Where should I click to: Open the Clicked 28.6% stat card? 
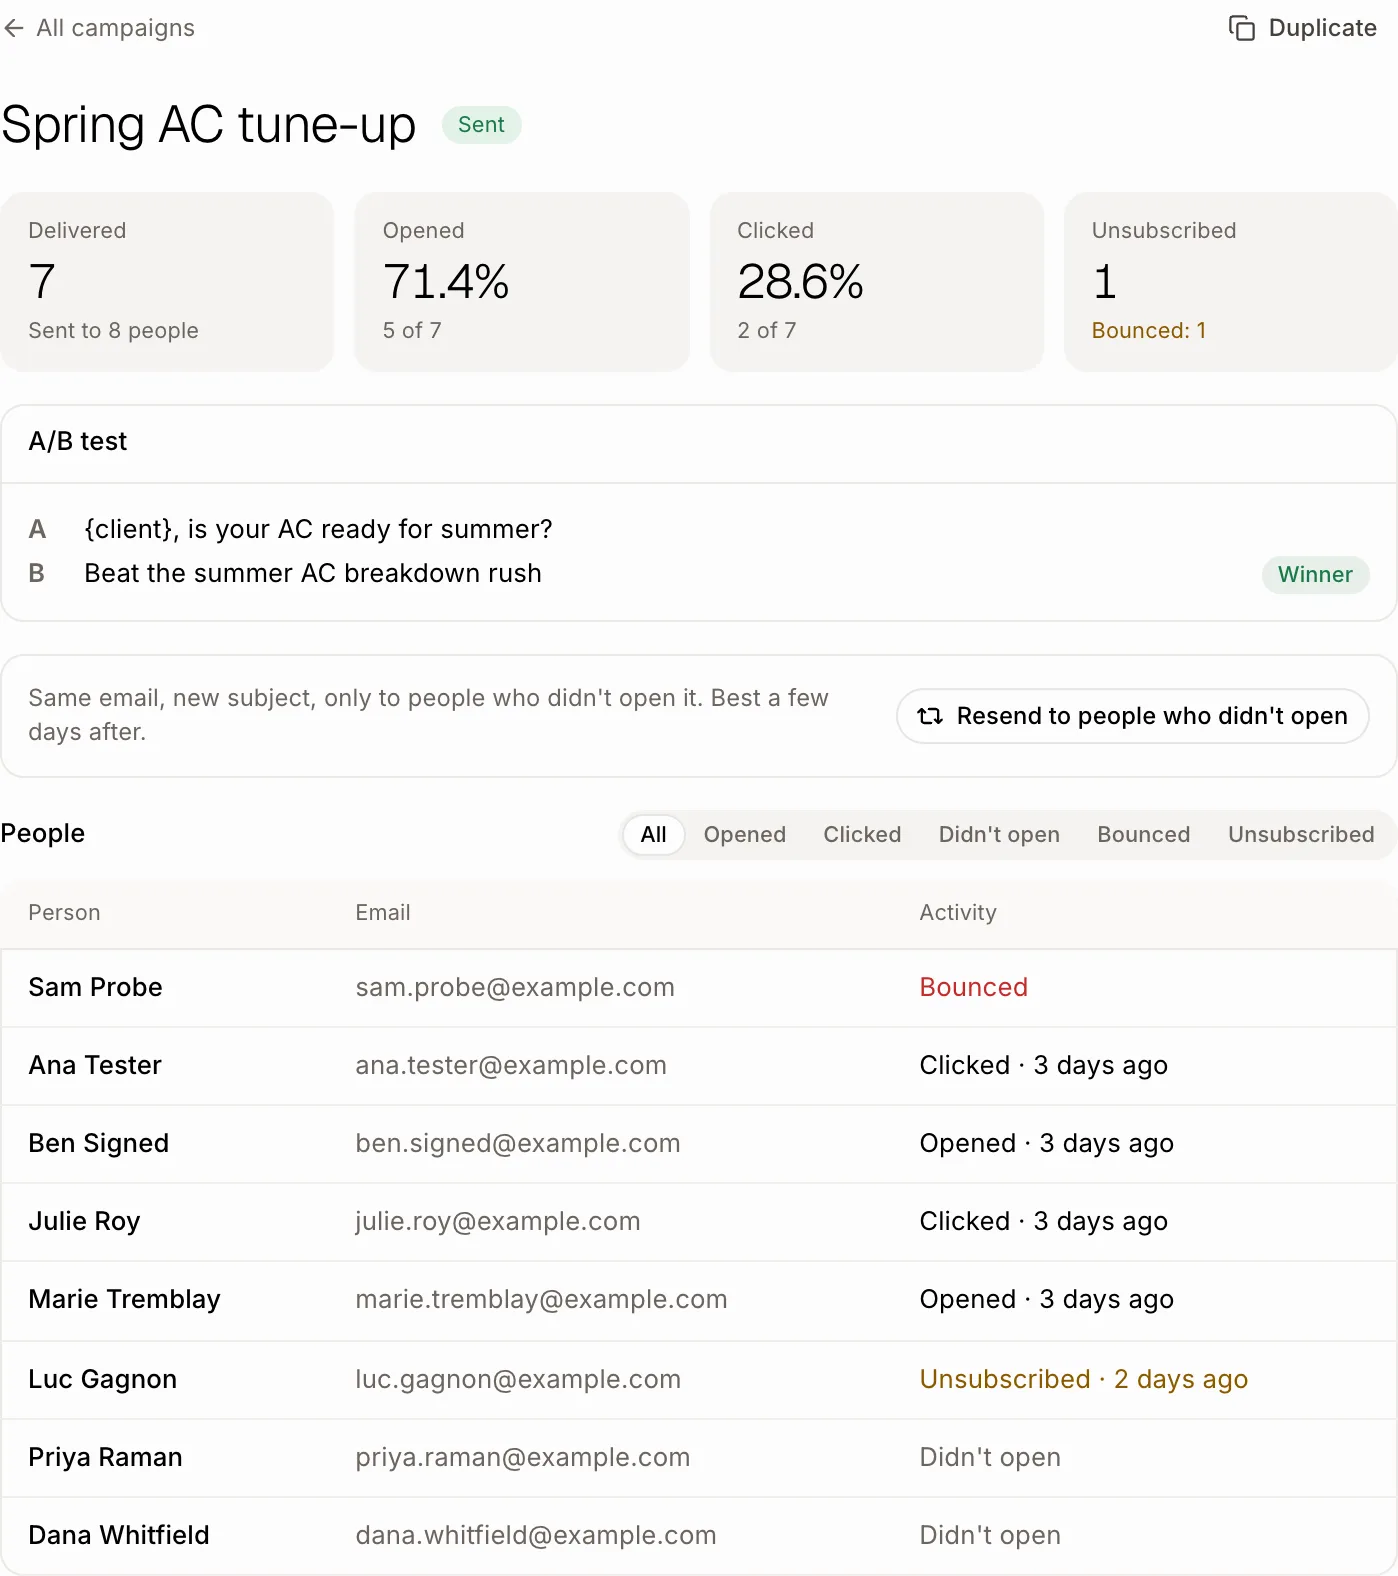pyautogui.click(x=877, y=282)
